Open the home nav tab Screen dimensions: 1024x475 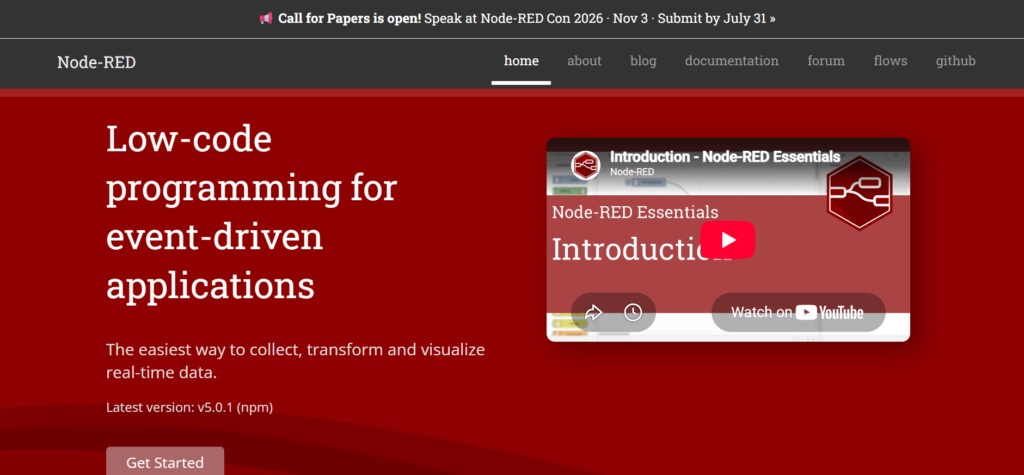pos(521,61)
